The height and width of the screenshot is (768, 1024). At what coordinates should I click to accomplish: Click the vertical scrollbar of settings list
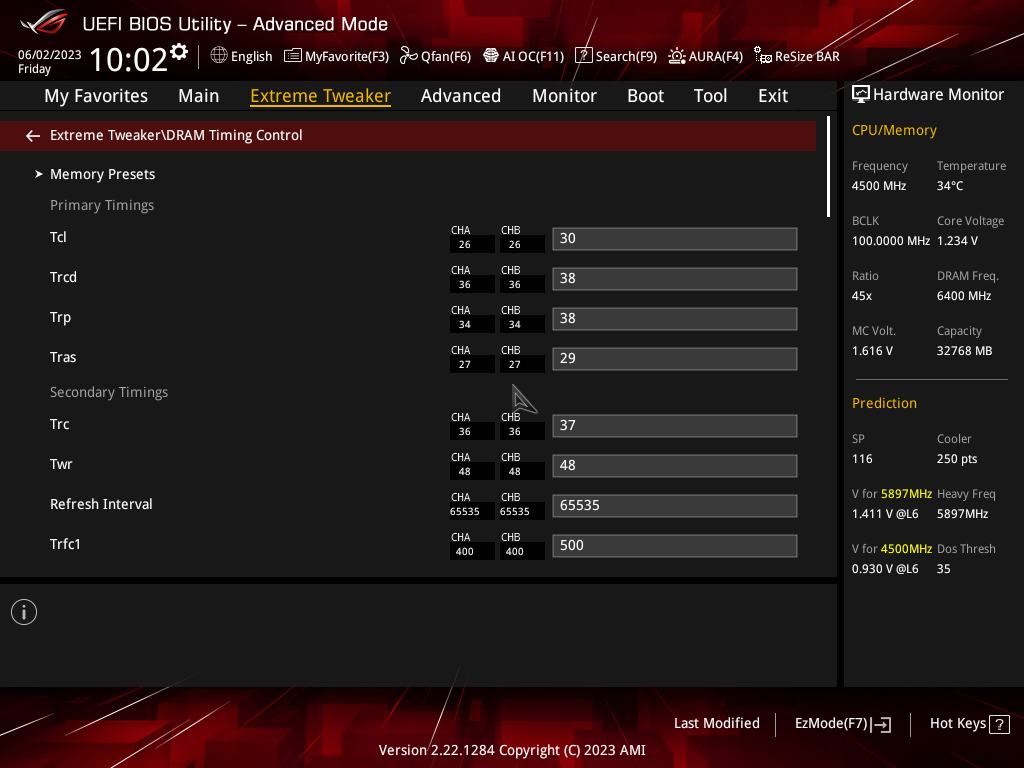click(x=828, y=167)
